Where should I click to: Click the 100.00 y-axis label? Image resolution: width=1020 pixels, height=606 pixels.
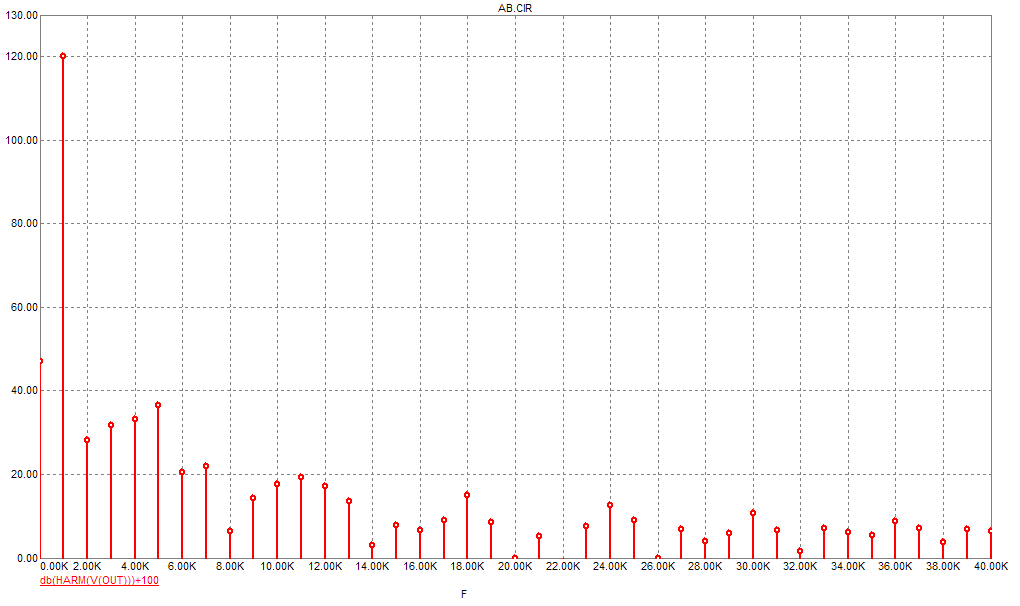click(22, 140)
